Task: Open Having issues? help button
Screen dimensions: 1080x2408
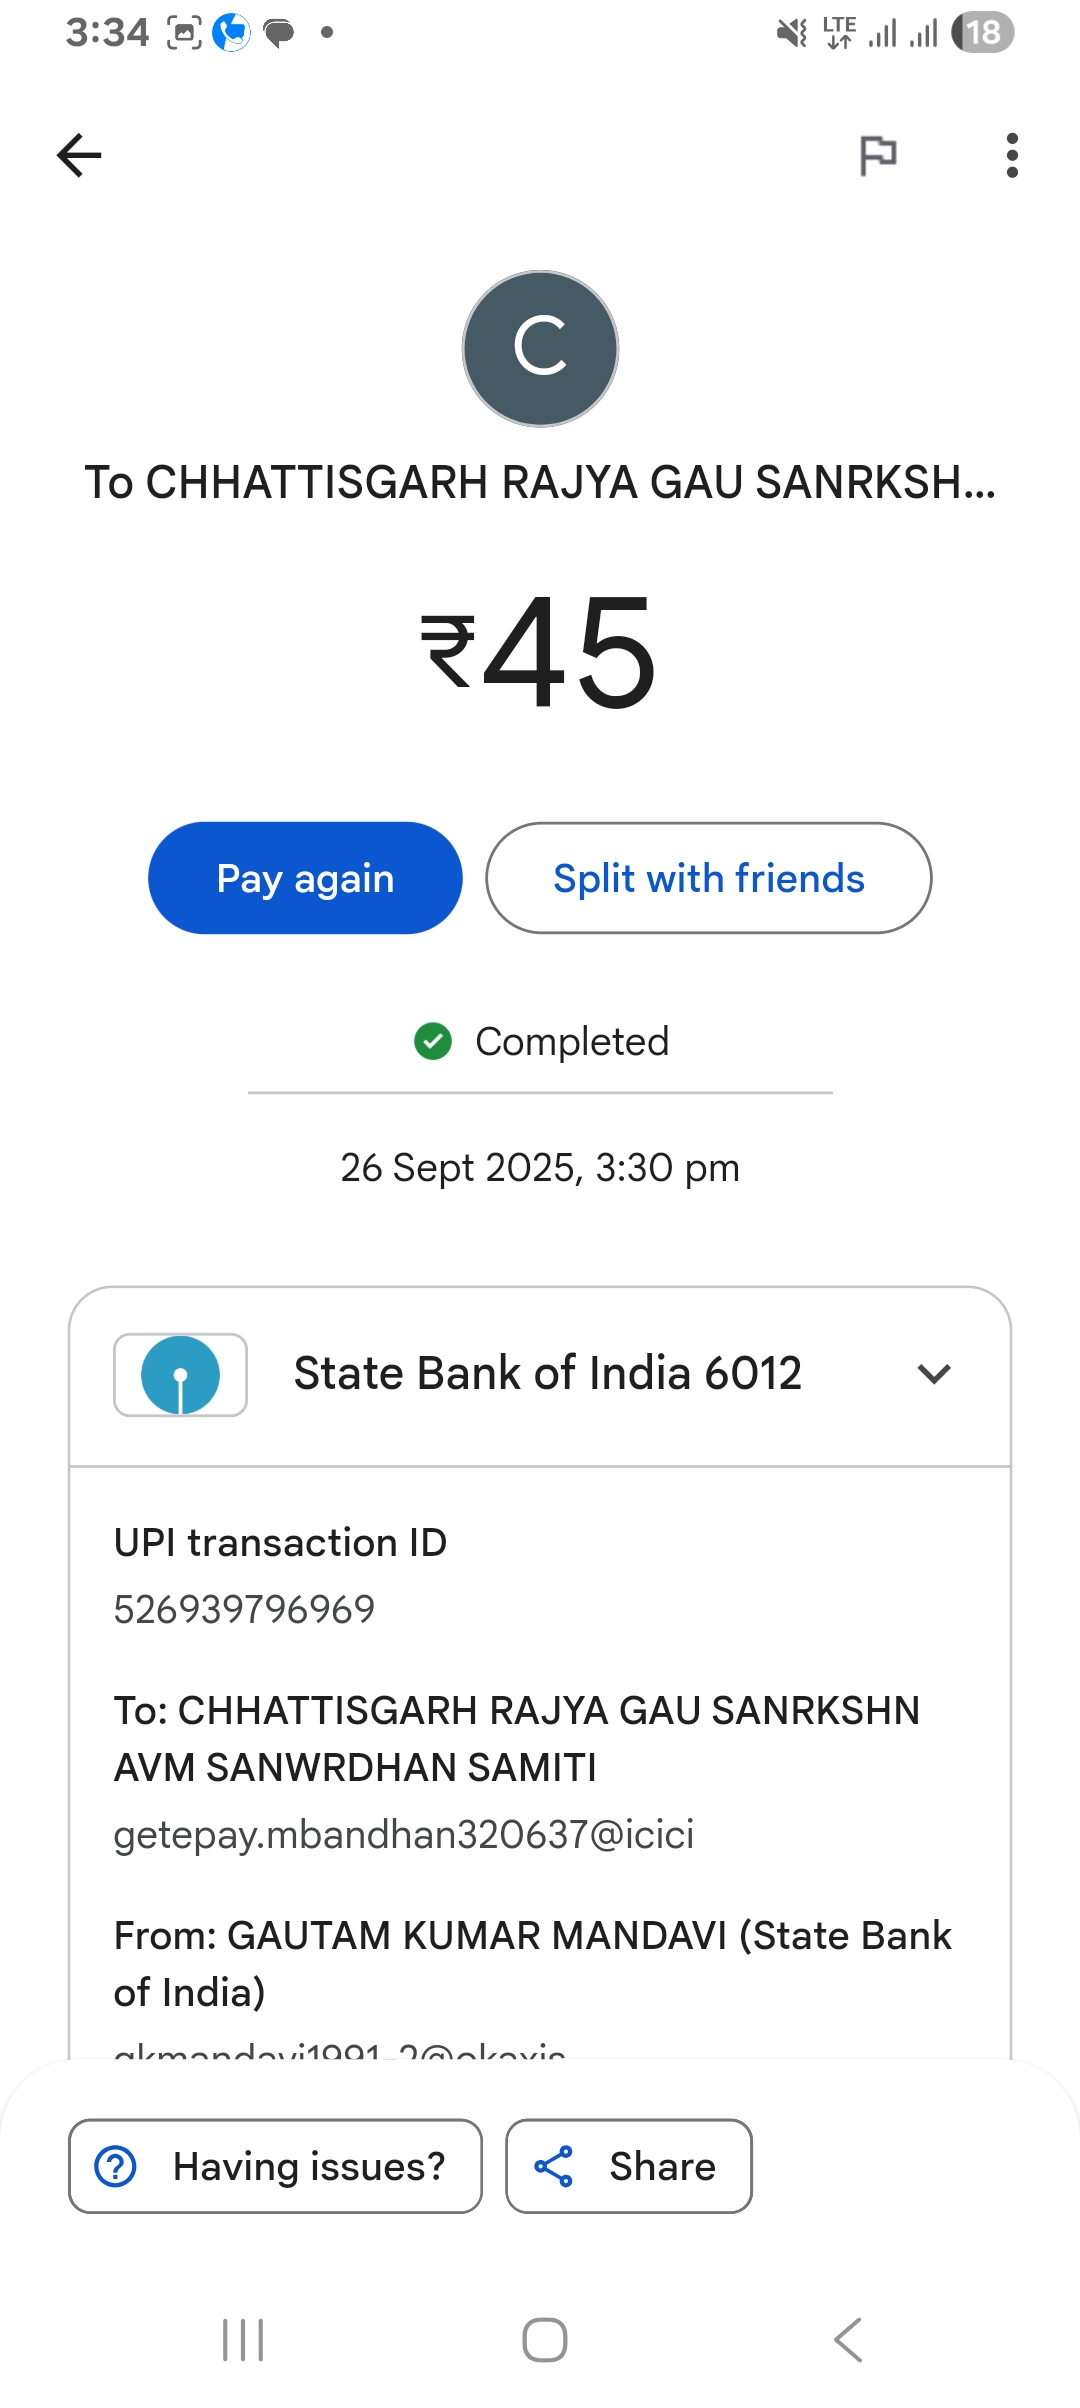Action: 275,2166
